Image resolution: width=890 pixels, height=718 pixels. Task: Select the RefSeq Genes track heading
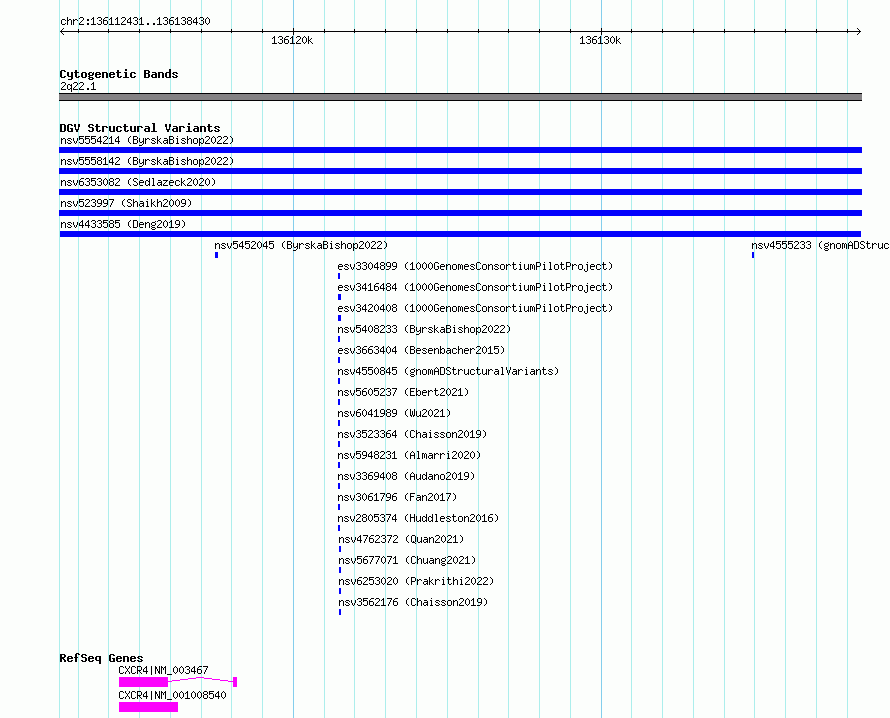click(x=101, y=658)
